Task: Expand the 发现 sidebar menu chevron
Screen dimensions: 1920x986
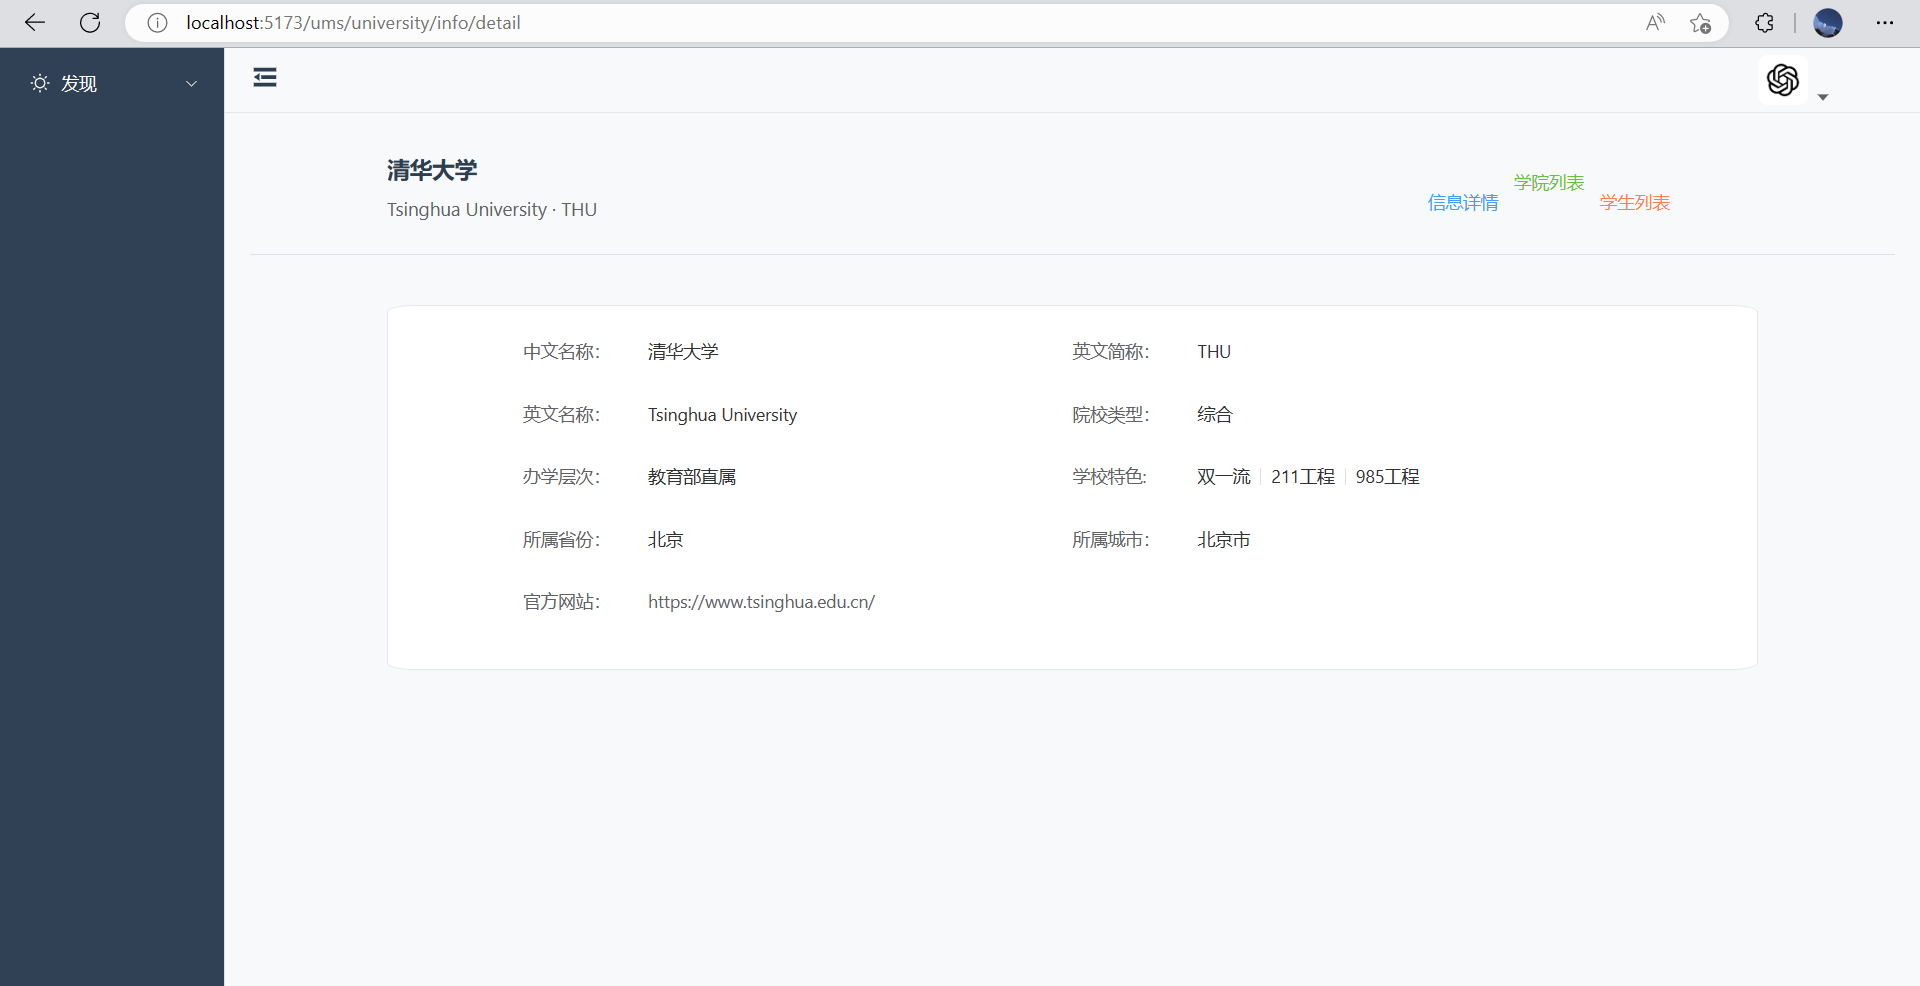Action: (191, 84)
